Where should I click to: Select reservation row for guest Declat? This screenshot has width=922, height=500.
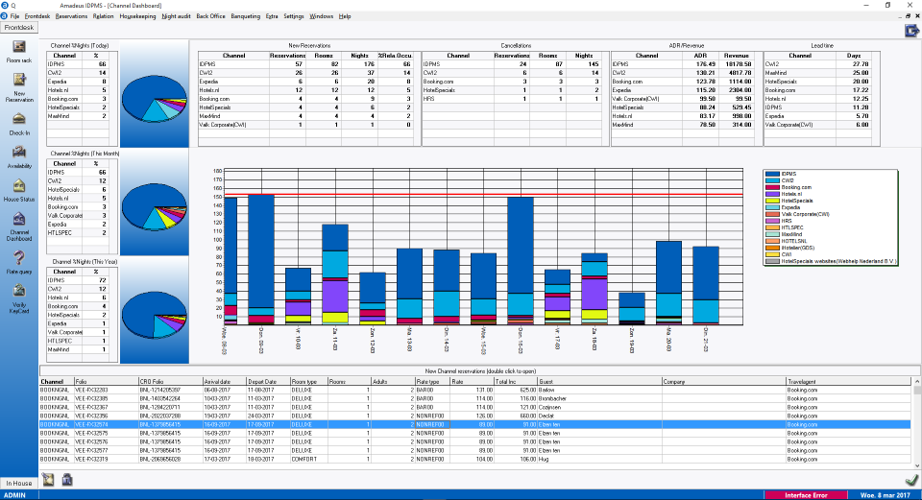click(475, 416)
